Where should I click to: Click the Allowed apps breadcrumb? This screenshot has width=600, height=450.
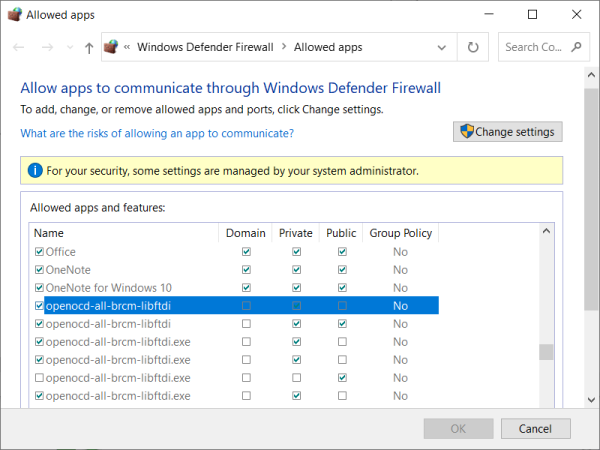(328, 47)
